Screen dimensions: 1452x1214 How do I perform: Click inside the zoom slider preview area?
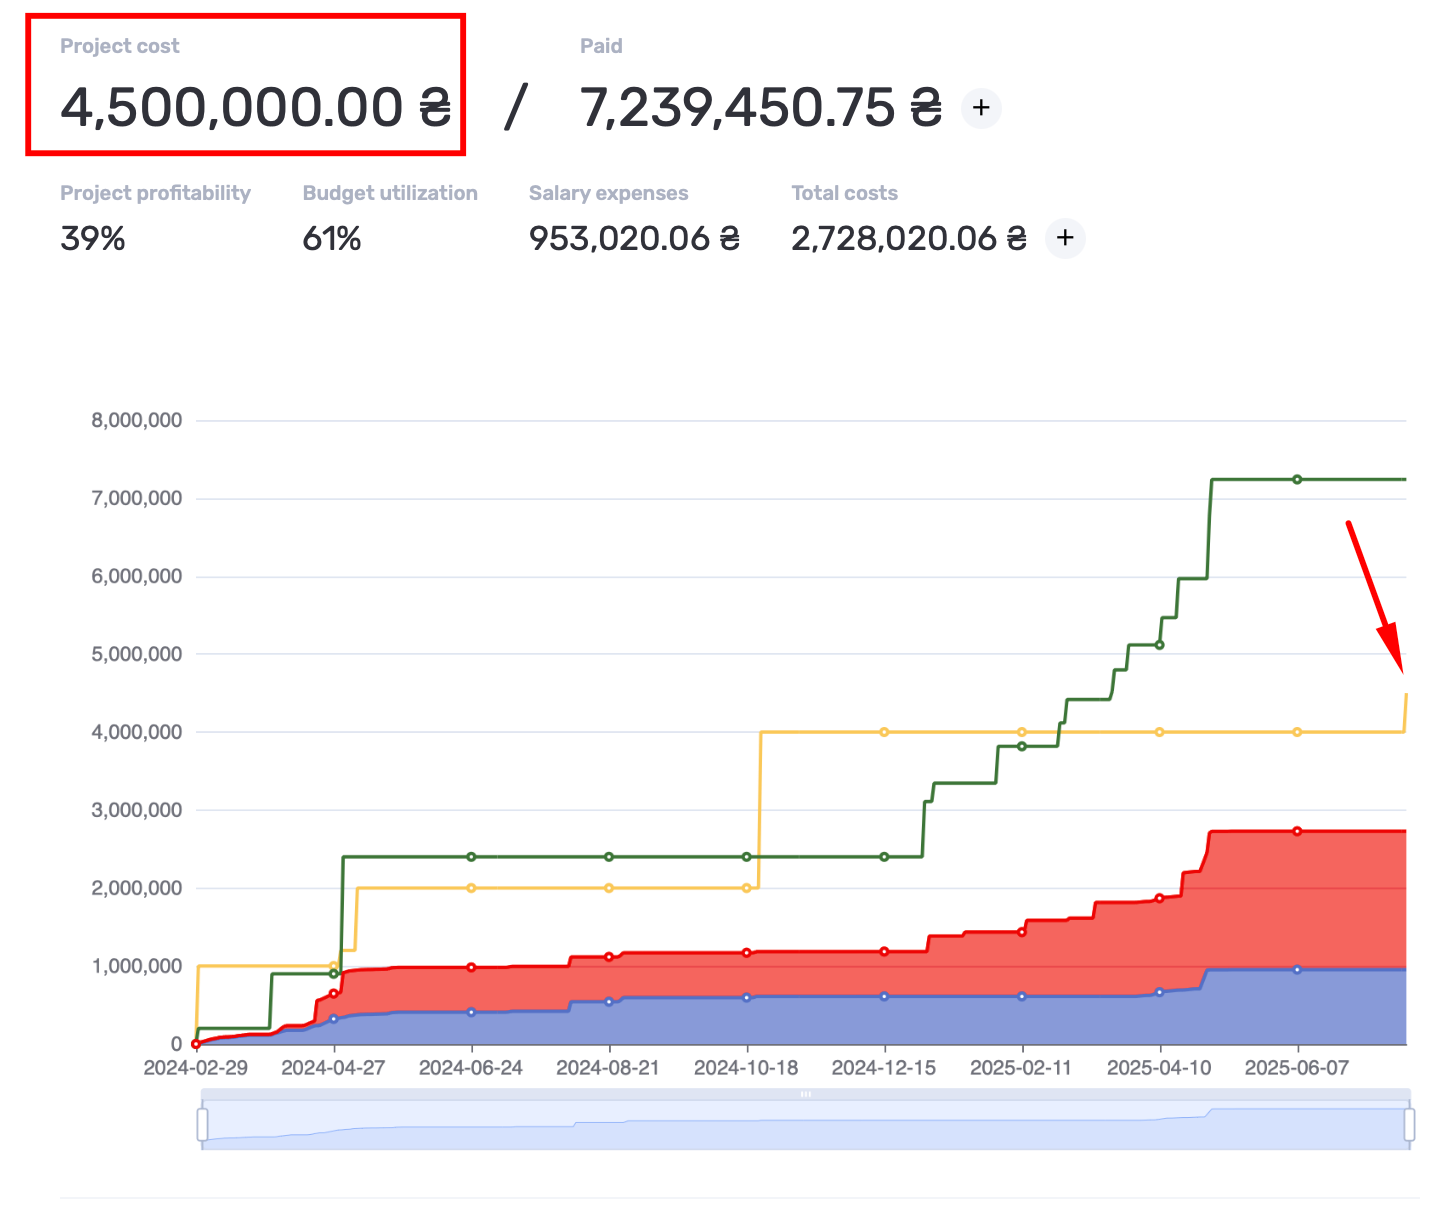[806, 1125]
